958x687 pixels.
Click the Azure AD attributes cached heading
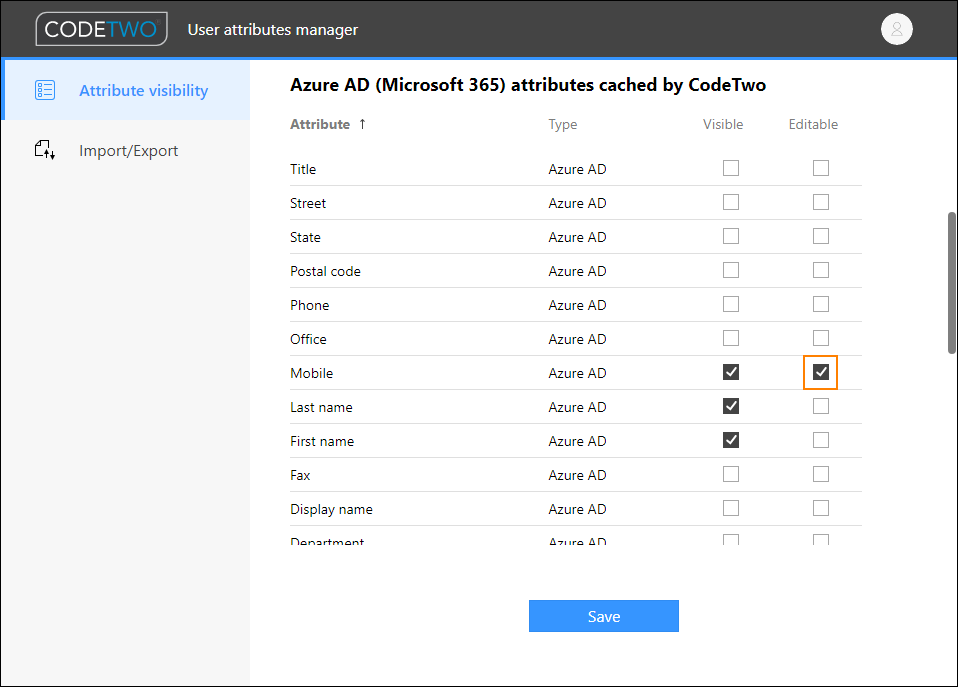(528, 84)
